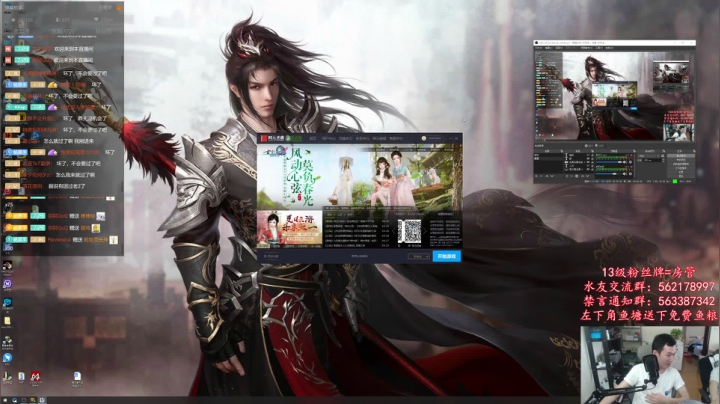Click the green logo next to the launcher logo
Screen dimensions: 720x404
tap(294, 138)
